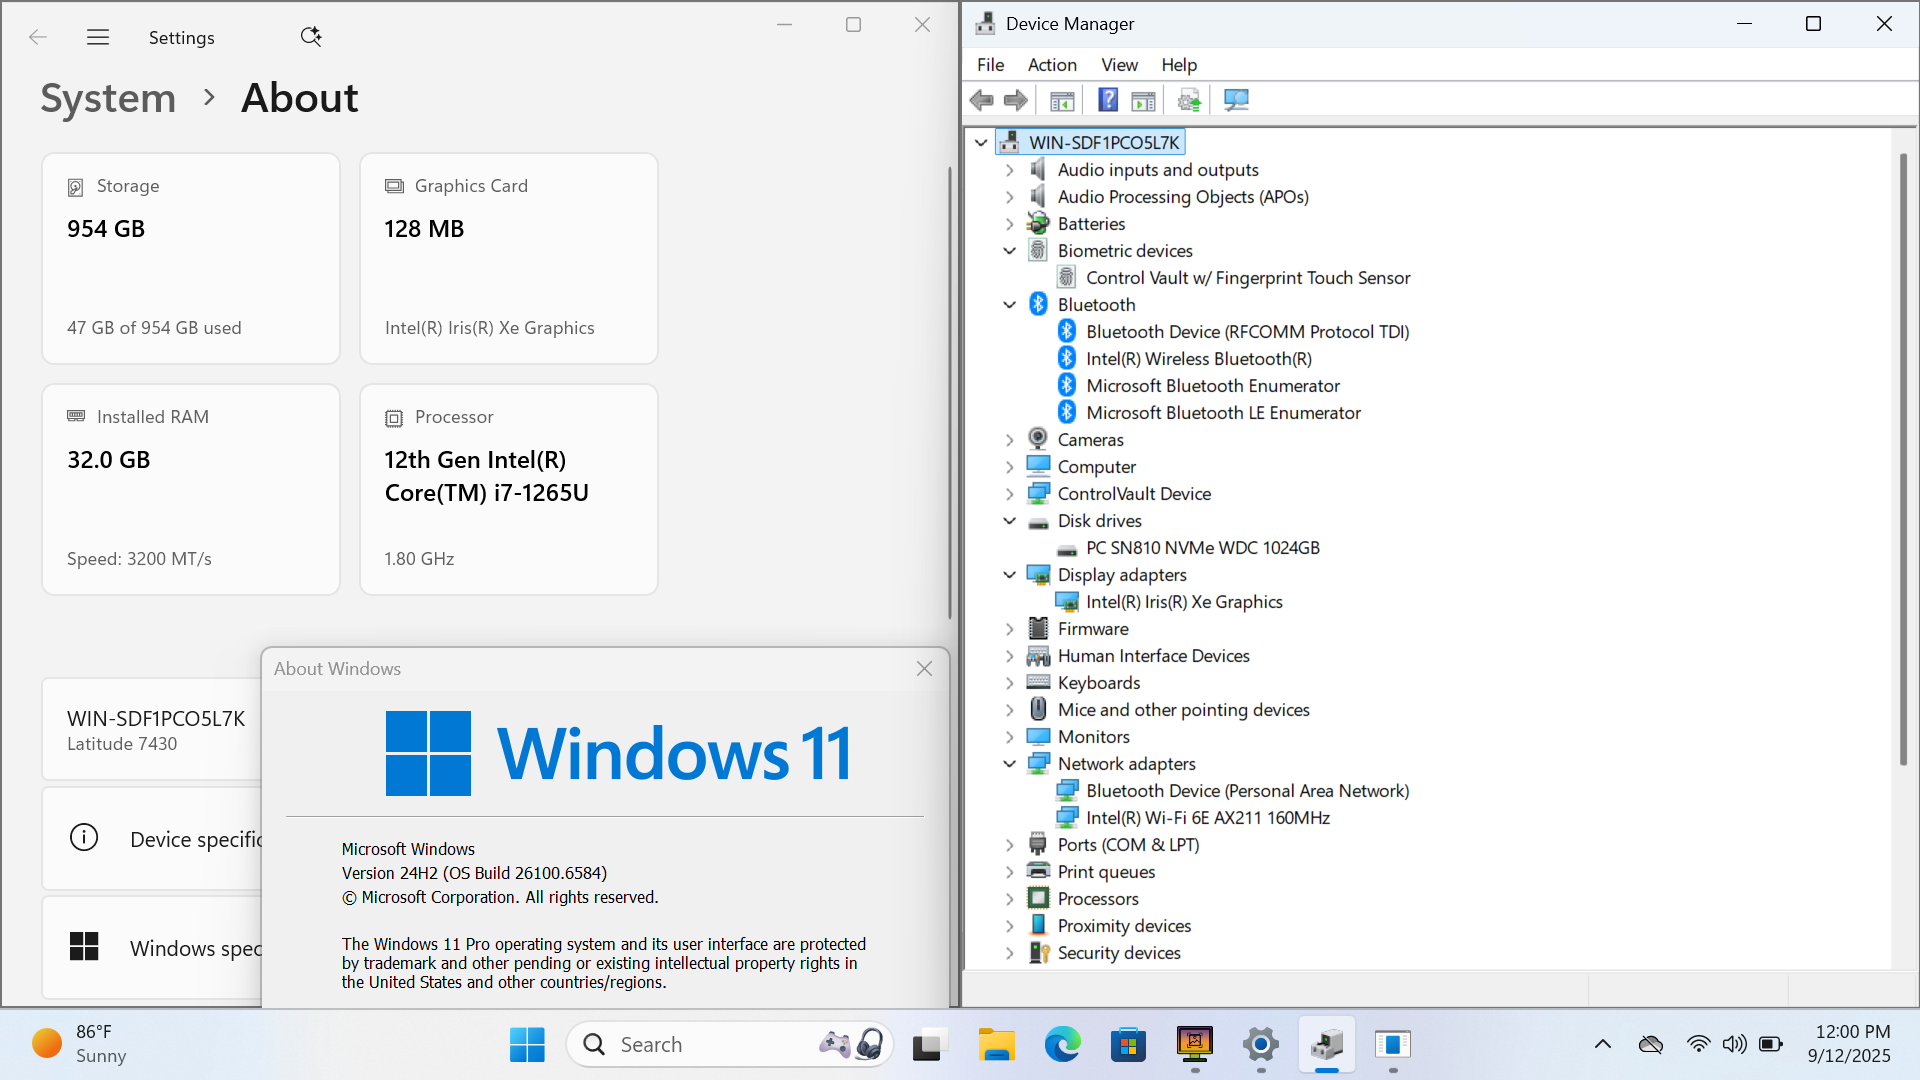Expand the Batteries category
This screenshot has height=1080, width=1920.
point(1009,224)
